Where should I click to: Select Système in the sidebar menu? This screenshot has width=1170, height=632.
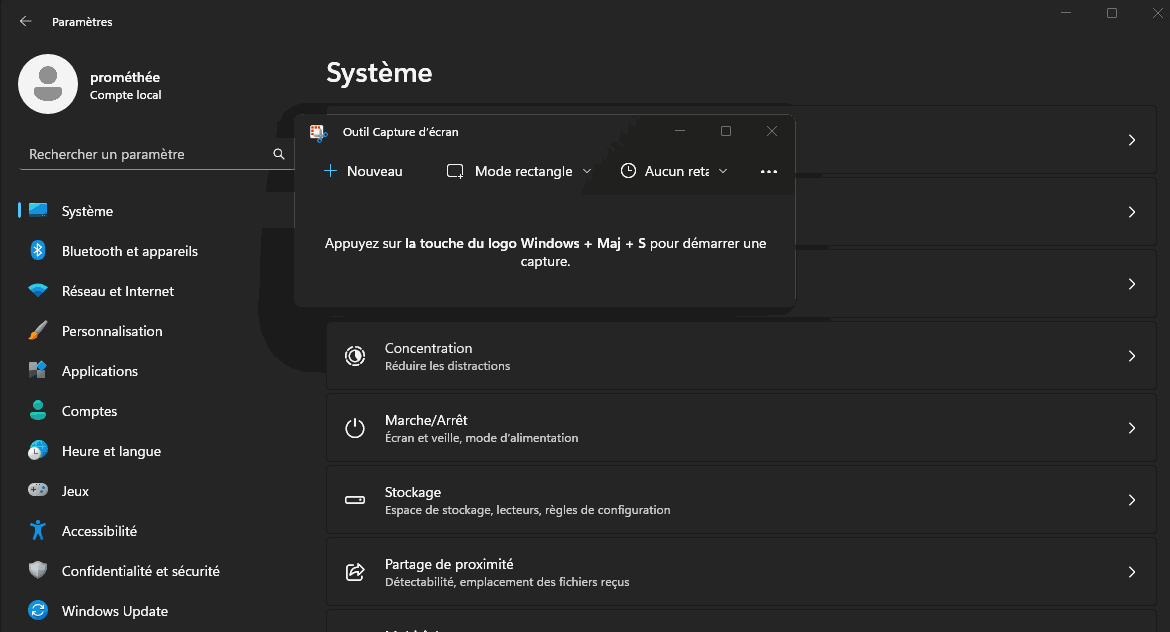84,211
